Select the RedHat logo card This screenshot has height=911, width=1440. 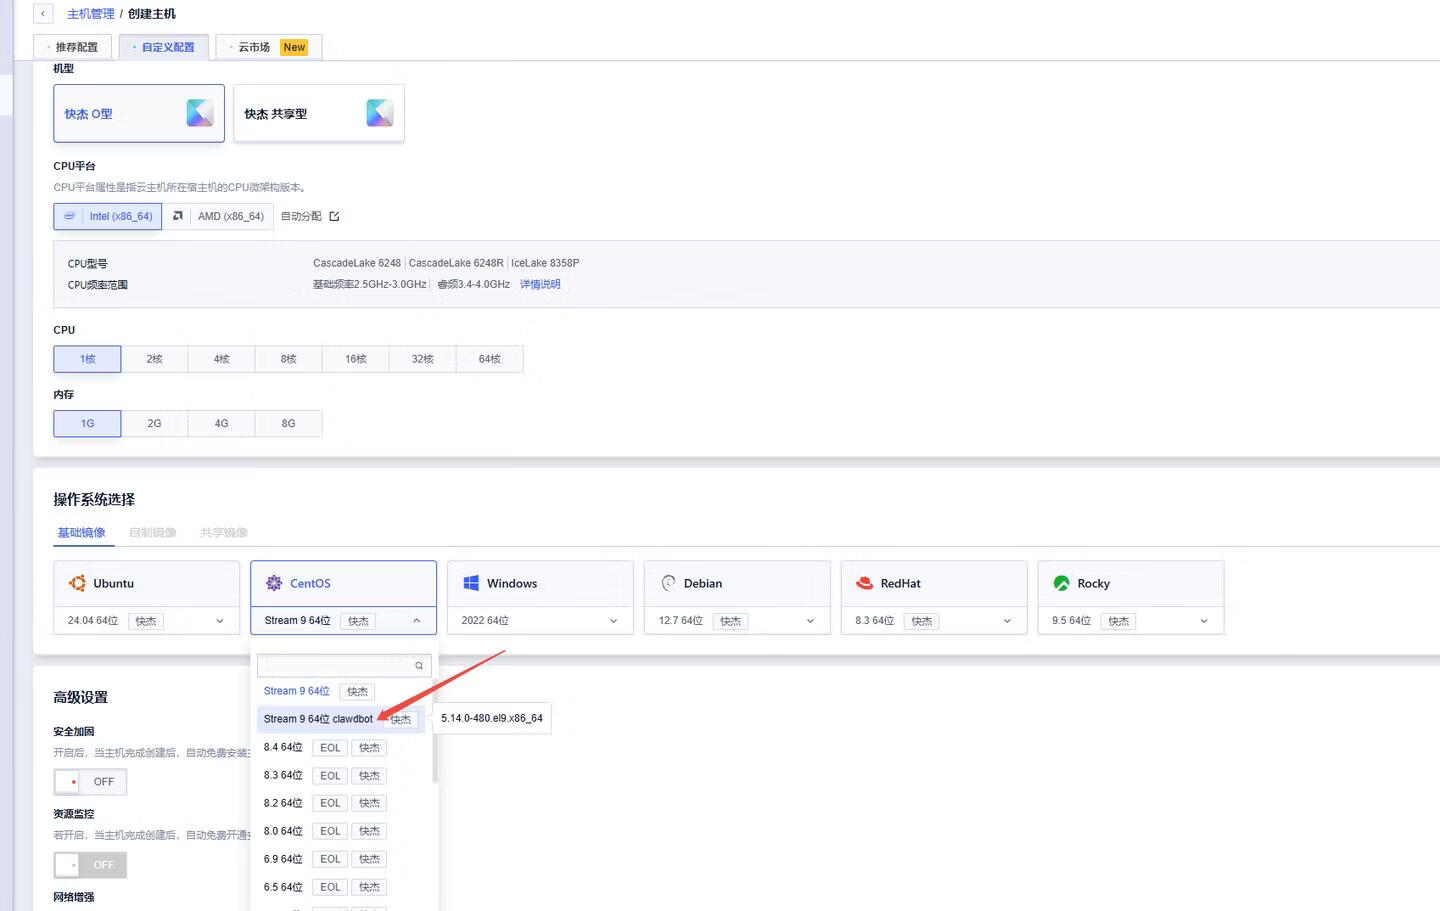click(865, 583)
